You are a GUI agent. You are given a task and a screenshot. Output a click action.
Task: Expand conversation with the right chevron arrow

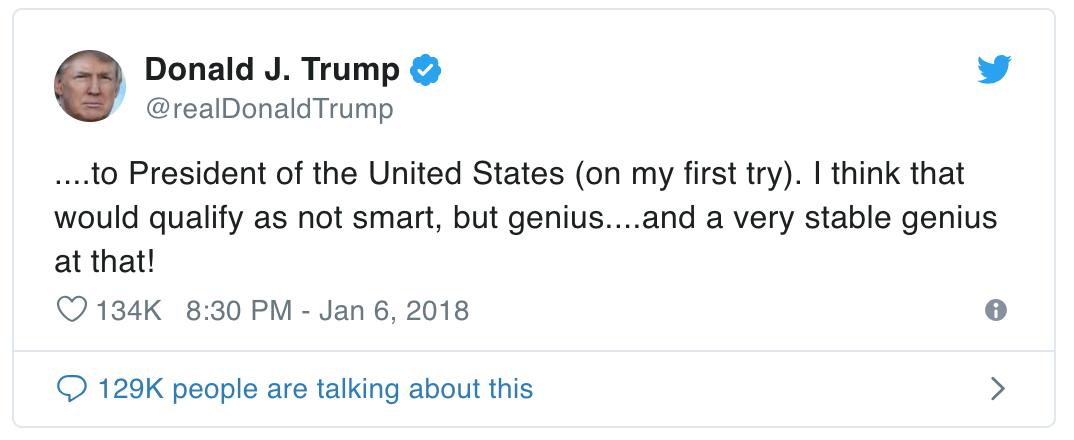[x=996, y=388]
